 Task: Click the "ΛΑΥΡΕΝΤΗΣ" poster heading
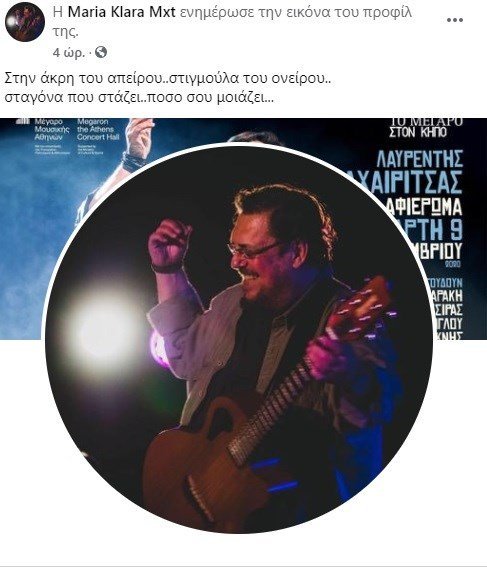[420, 159]
